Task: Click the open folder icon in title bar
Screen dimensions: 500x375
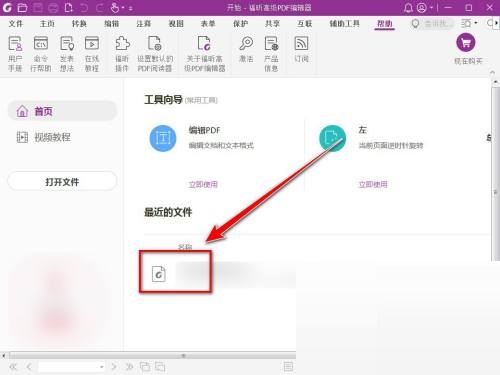Action: click(22, 7)
